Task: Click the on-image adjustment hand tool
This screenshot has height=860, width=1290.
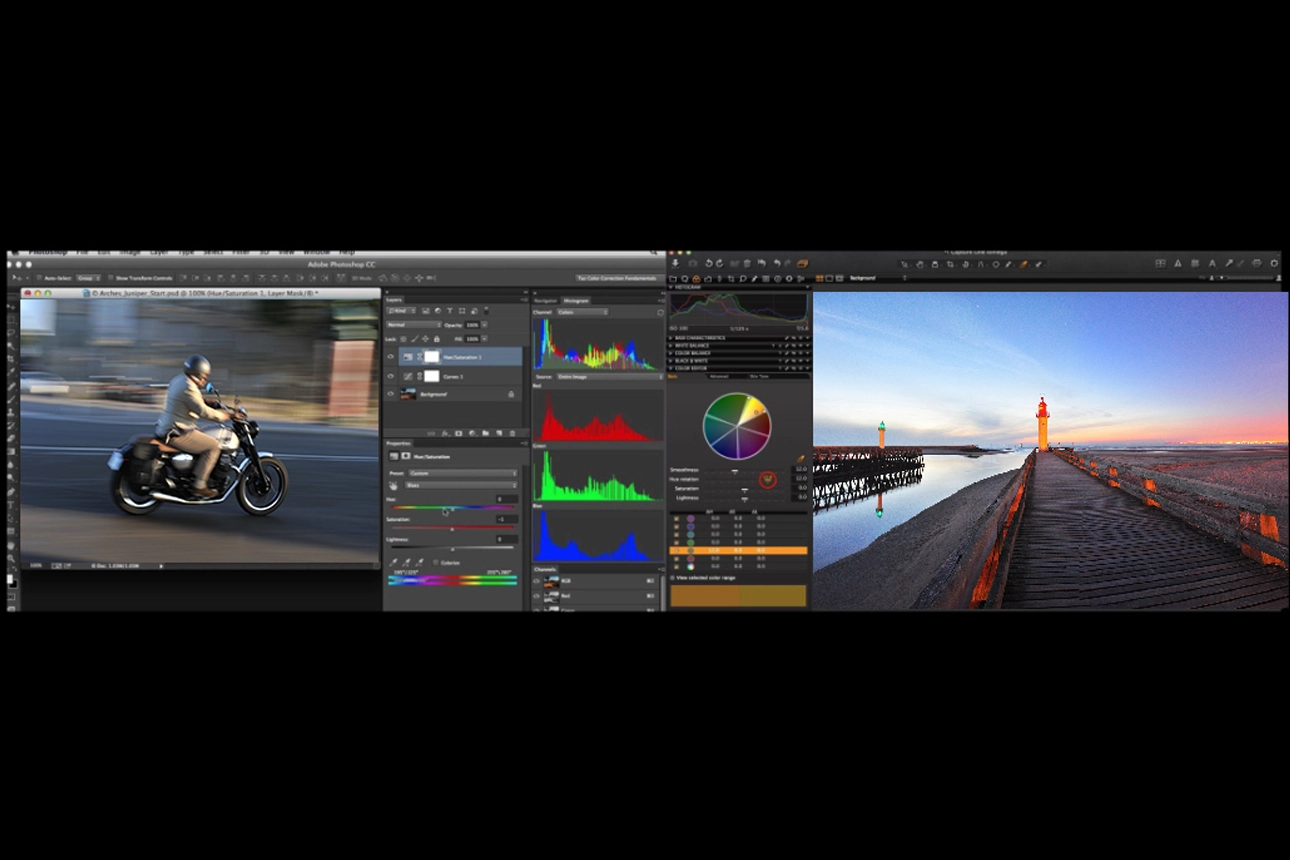Action: [393, 485]
